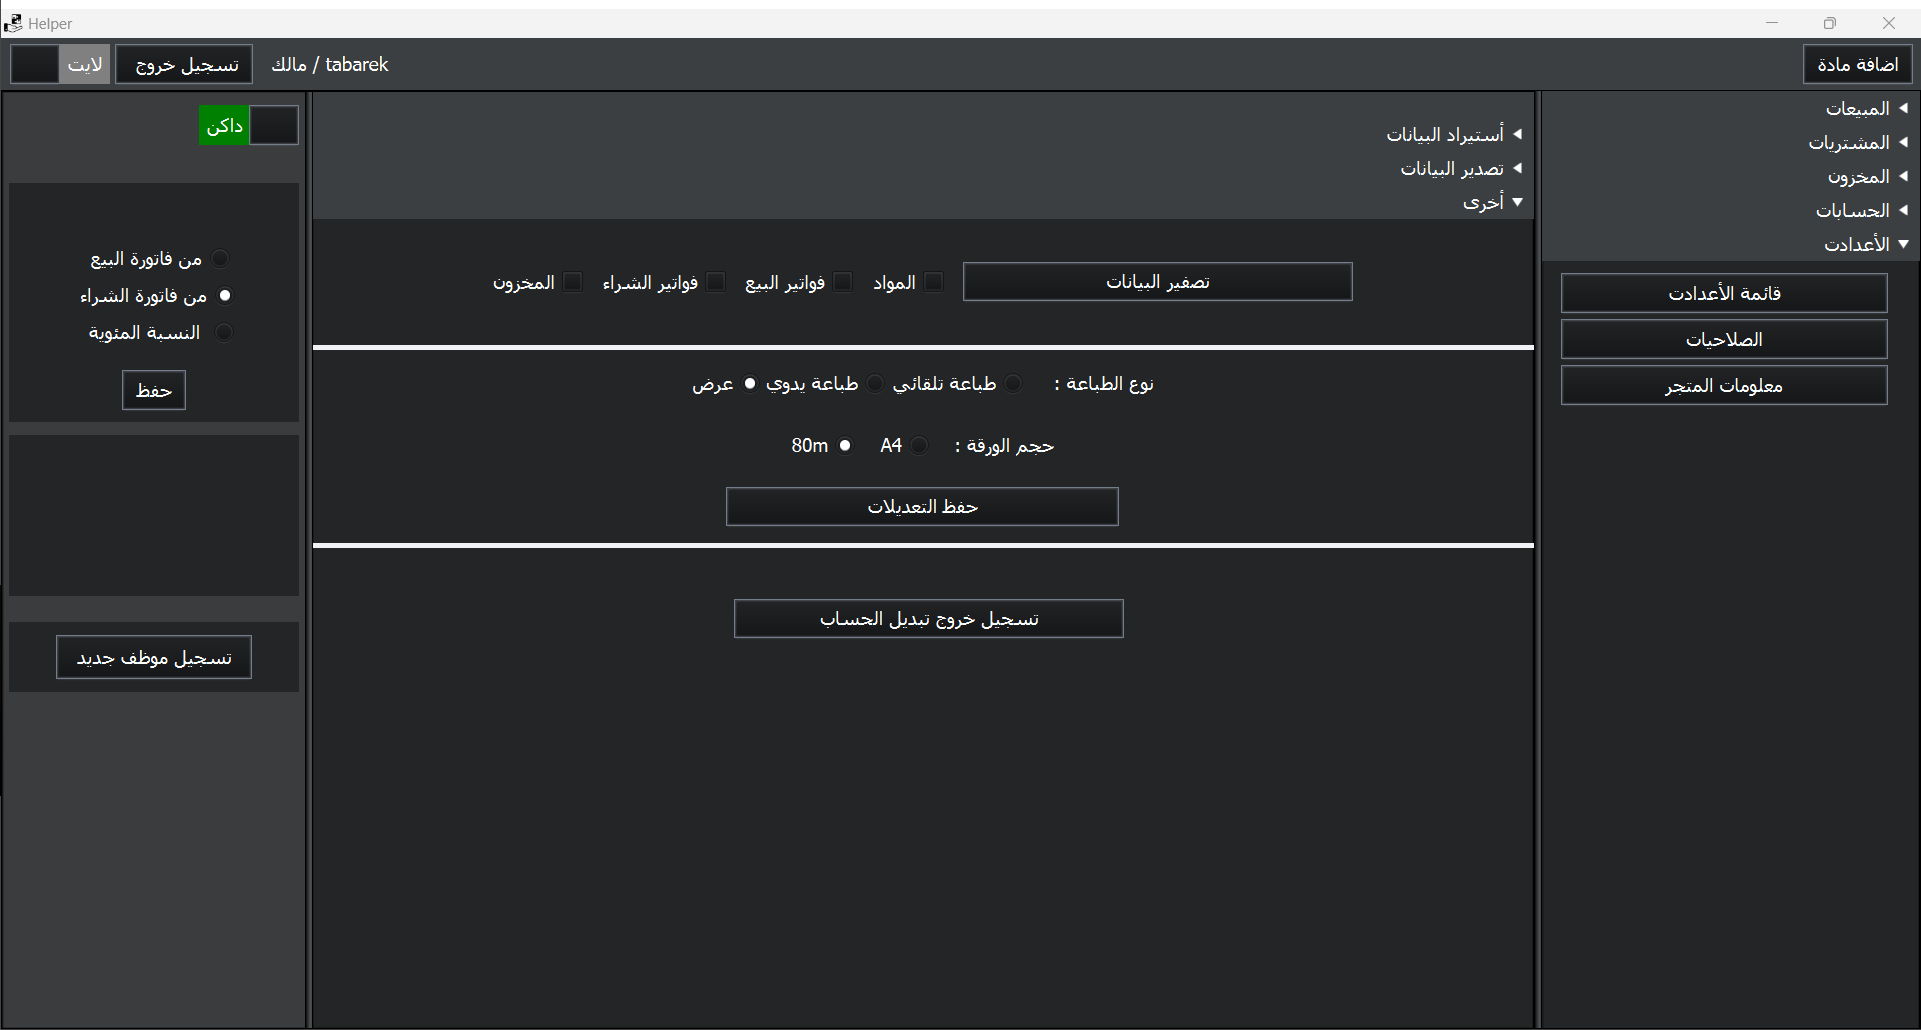Viewport: 1921px width, 1030px height.
Task: Choose A4 paper size
Action: (919, 446)
